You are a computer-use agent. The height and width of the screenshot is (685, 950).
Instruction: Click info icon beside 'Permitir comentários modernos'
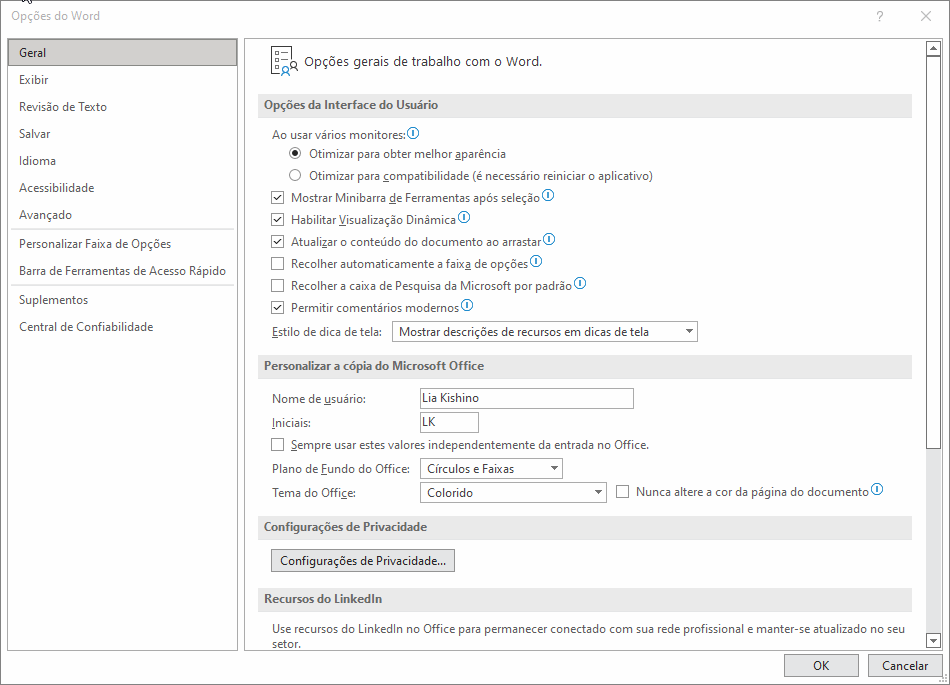tap(467, 305)
